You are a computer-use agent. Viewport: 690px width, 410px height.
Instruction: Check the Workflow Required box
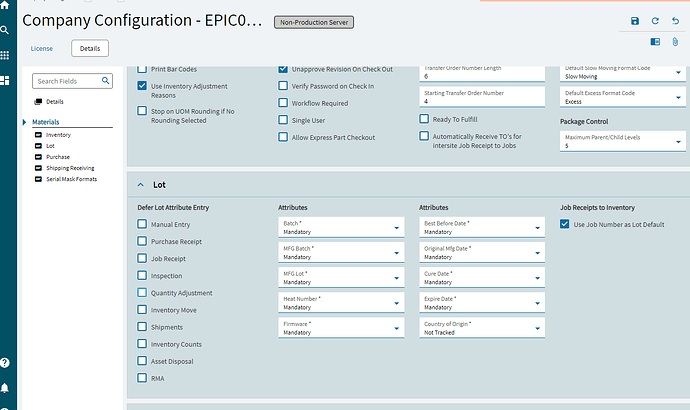[283, 103]
